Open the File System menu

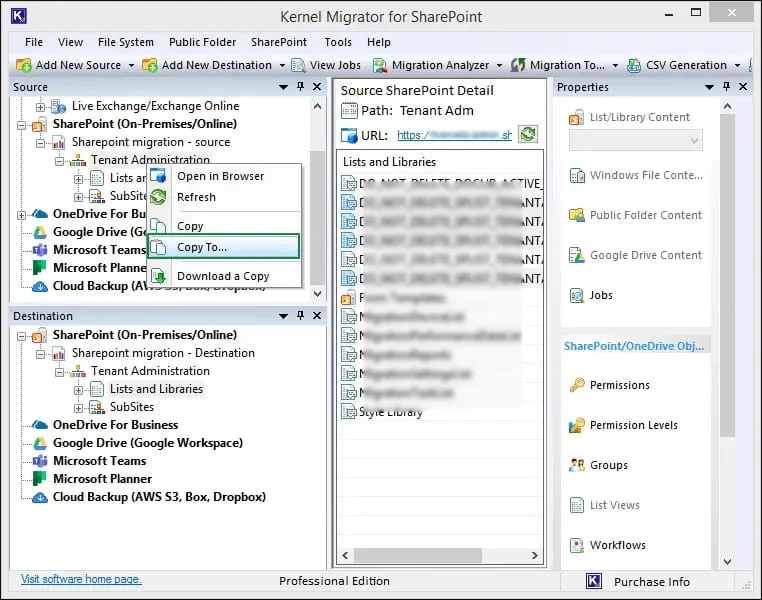point(126,42)
